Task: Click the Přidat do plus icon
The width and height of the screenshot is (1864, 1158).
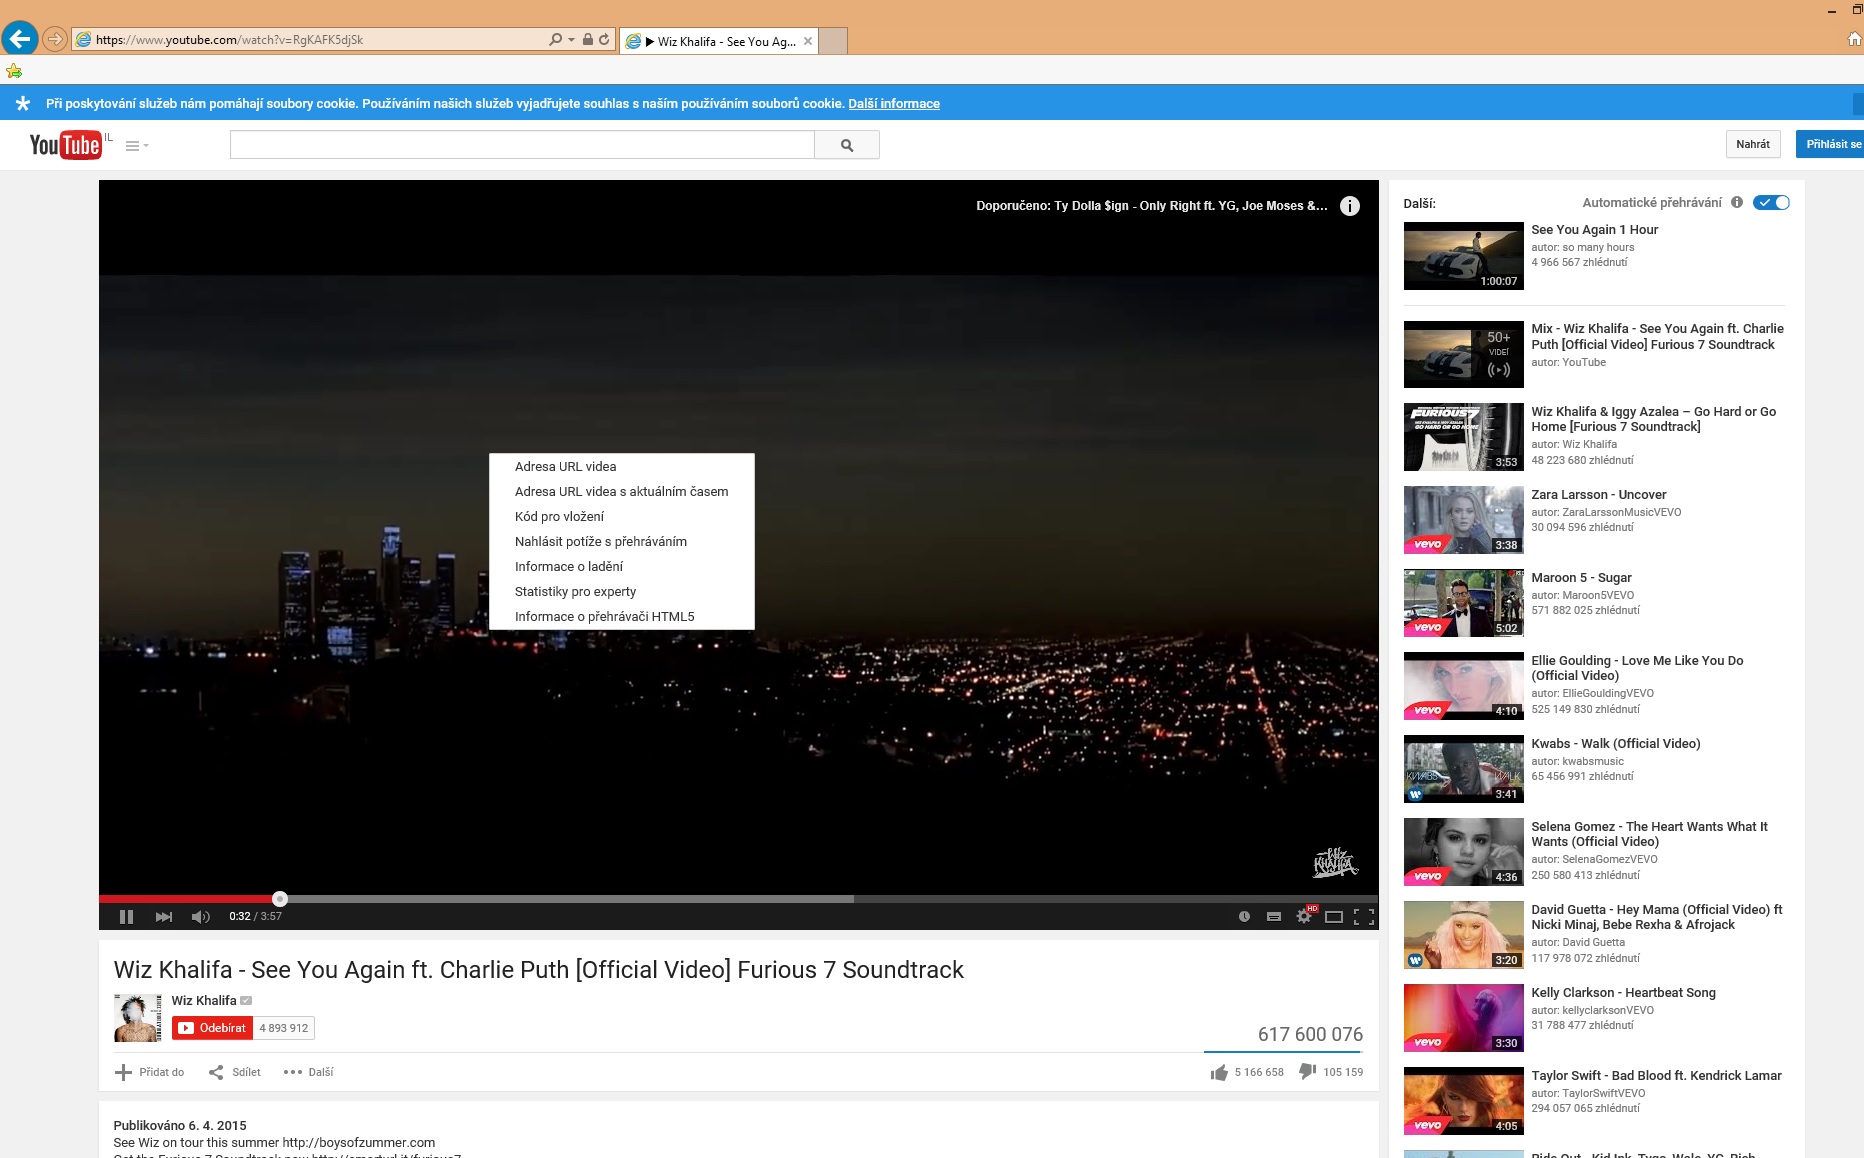Action: (x=123, y=1072)
